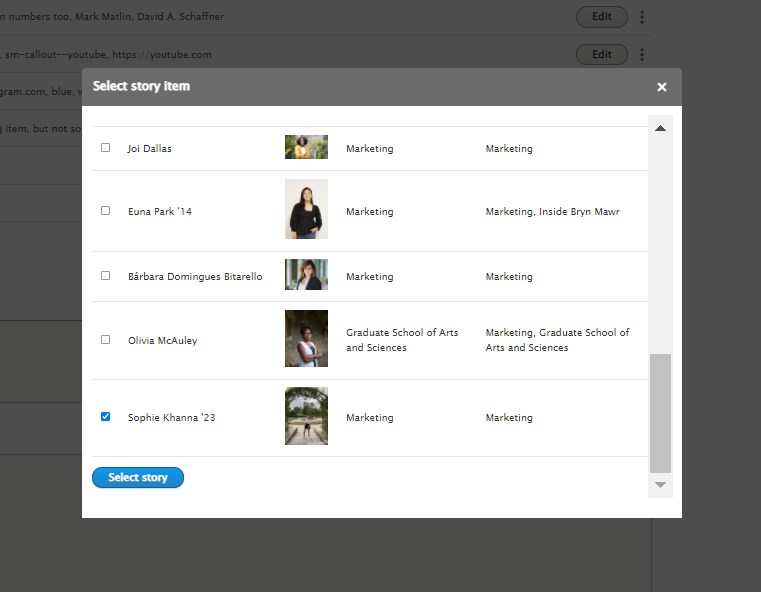This screenshot has height=592, width=761.
Task: Click Bárbara Domingues Bitarello thumbnail
Action: pos(306,275)
